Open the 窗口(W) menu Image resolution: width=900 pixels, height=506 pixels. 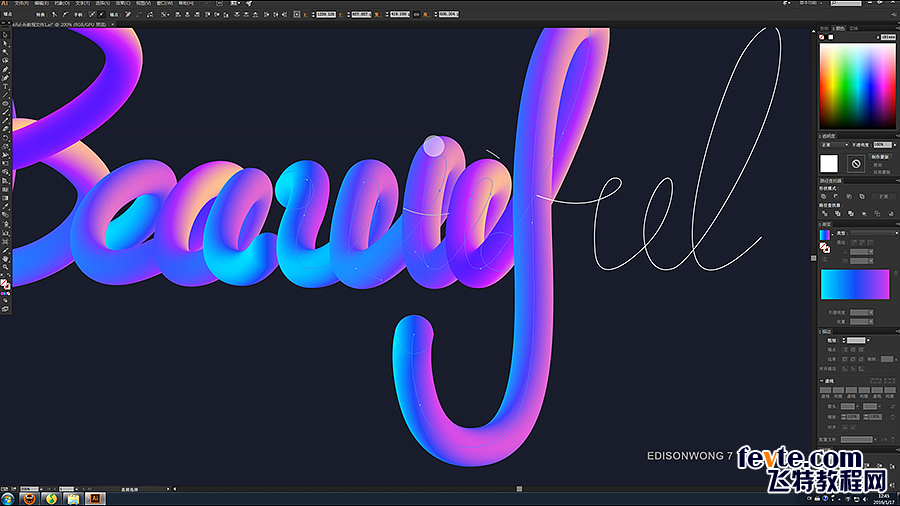[x=164, y=3]
